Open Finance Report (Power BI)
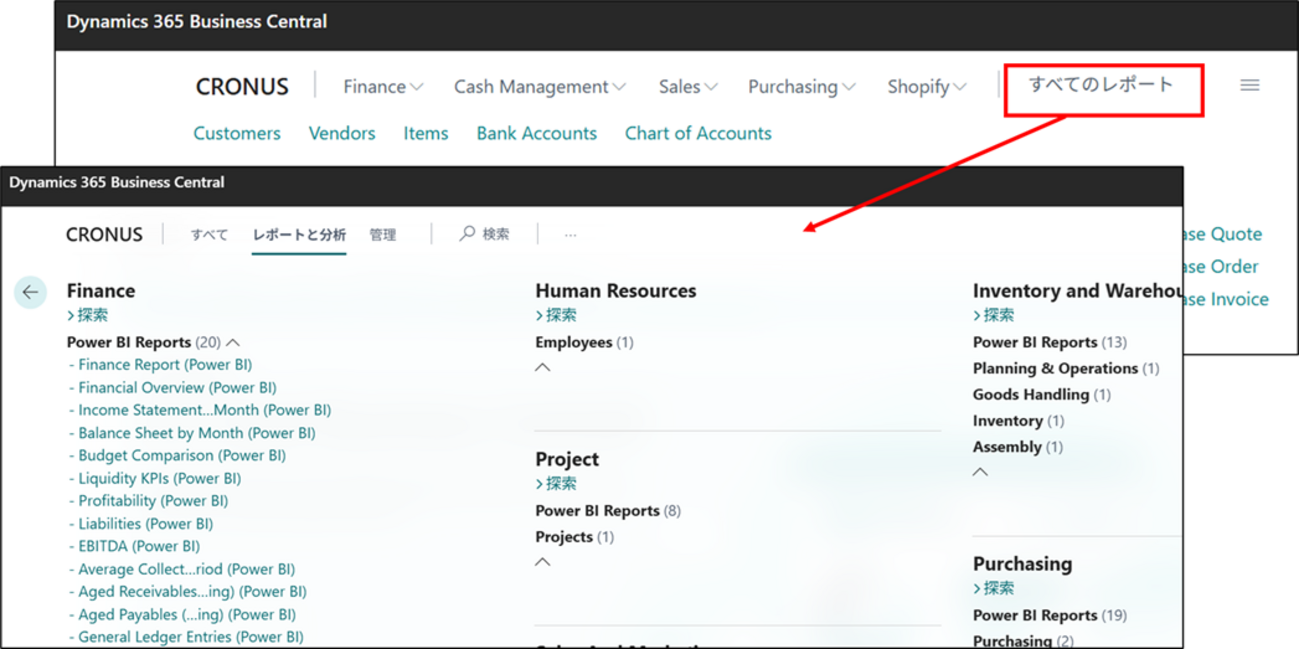 coord(165,365)
